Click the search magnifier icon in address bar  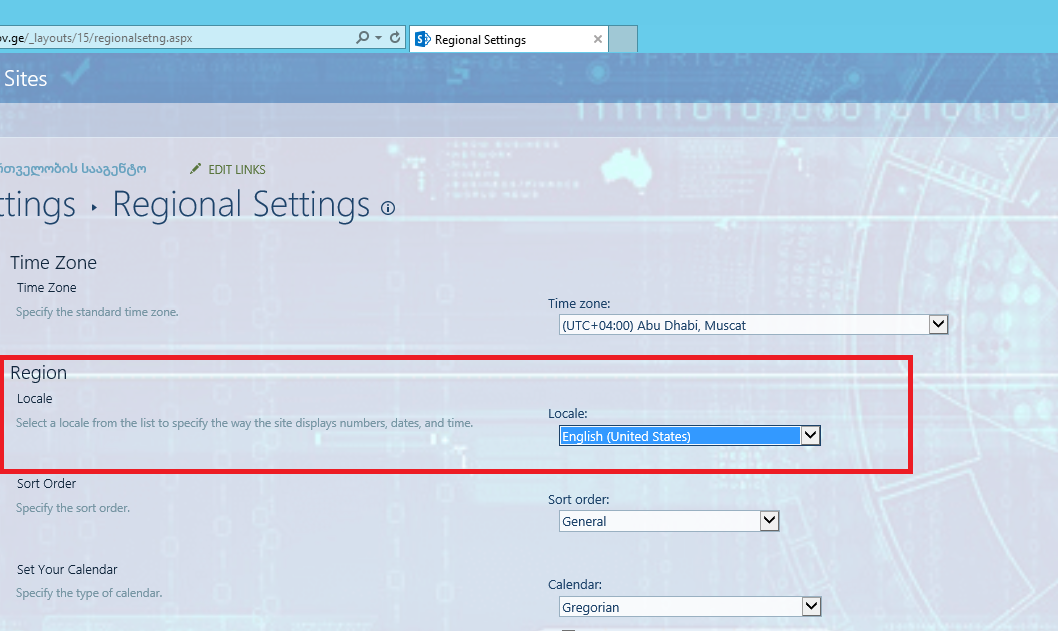pyautogui.click(x=362, y=38)
